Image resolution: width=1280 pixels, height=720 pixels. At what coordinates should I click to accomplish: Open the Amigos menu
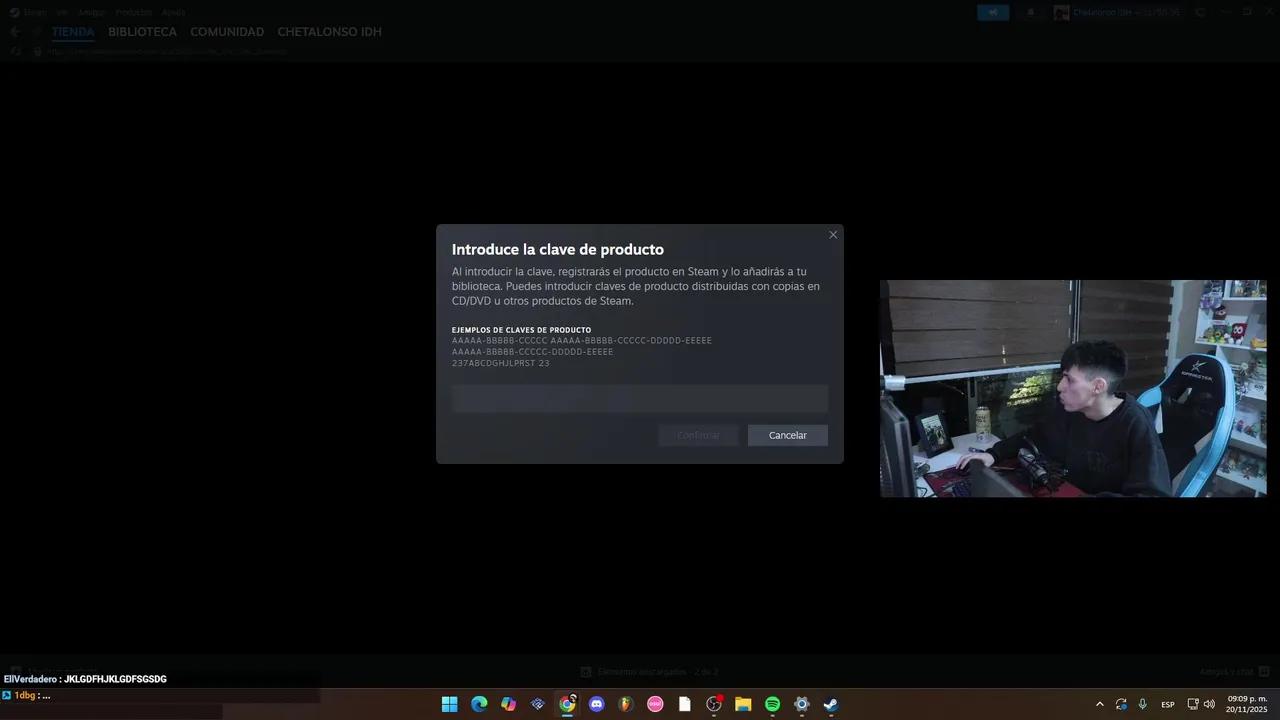point(91,12)
